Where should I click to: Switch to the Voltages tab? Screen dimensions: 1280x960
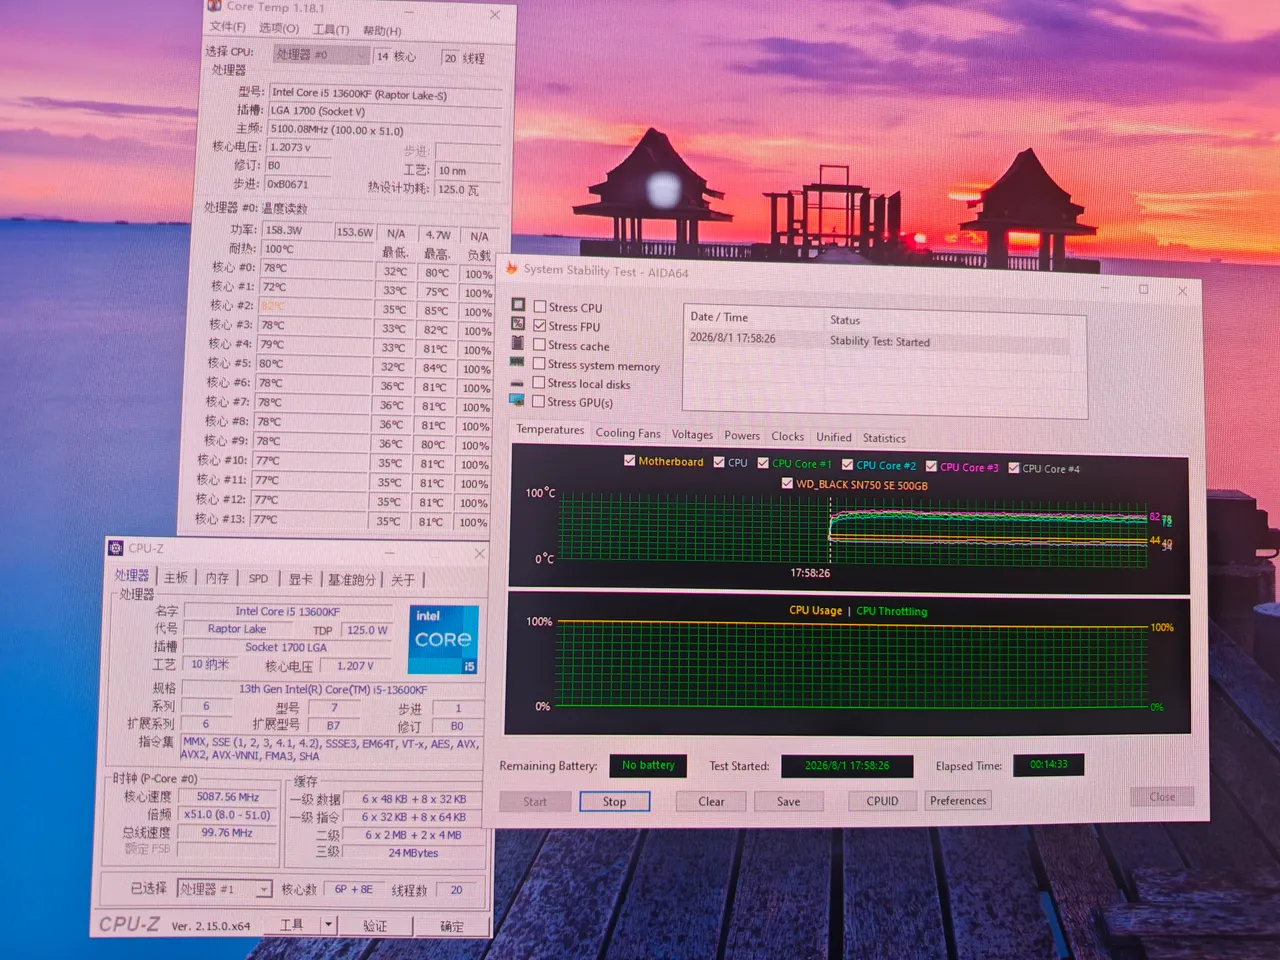pyautogui.click(x=692, y=435)
